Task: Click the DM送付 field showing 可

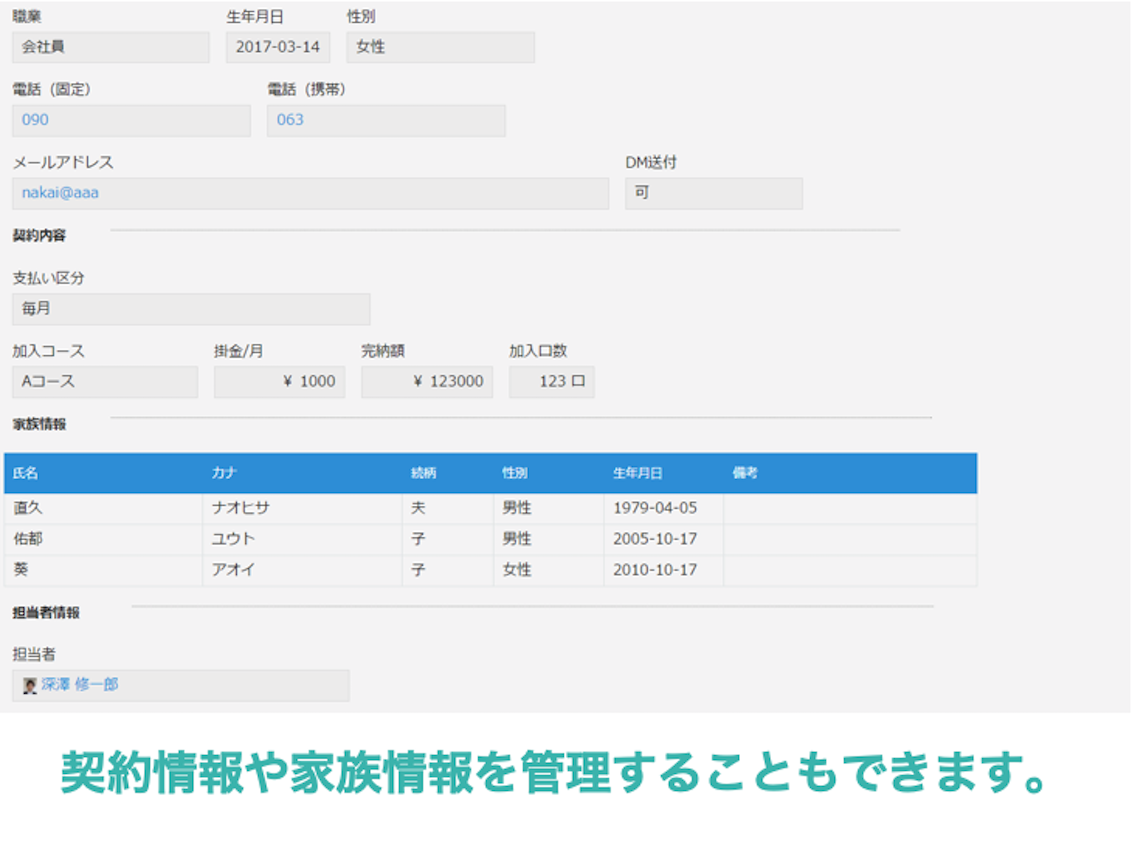Action: pos(713,193)
